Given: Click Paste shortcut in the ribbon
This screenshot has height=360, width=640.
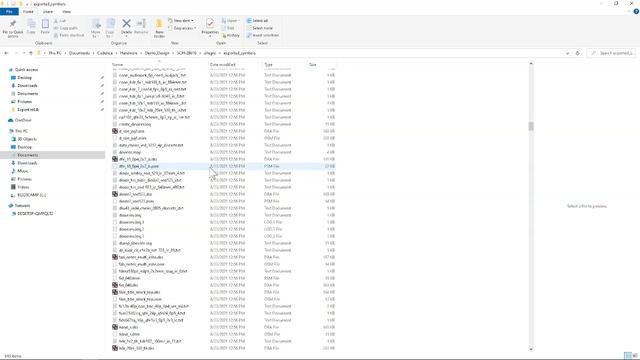Looking at the screenshot, I should (x=69, y=36).
